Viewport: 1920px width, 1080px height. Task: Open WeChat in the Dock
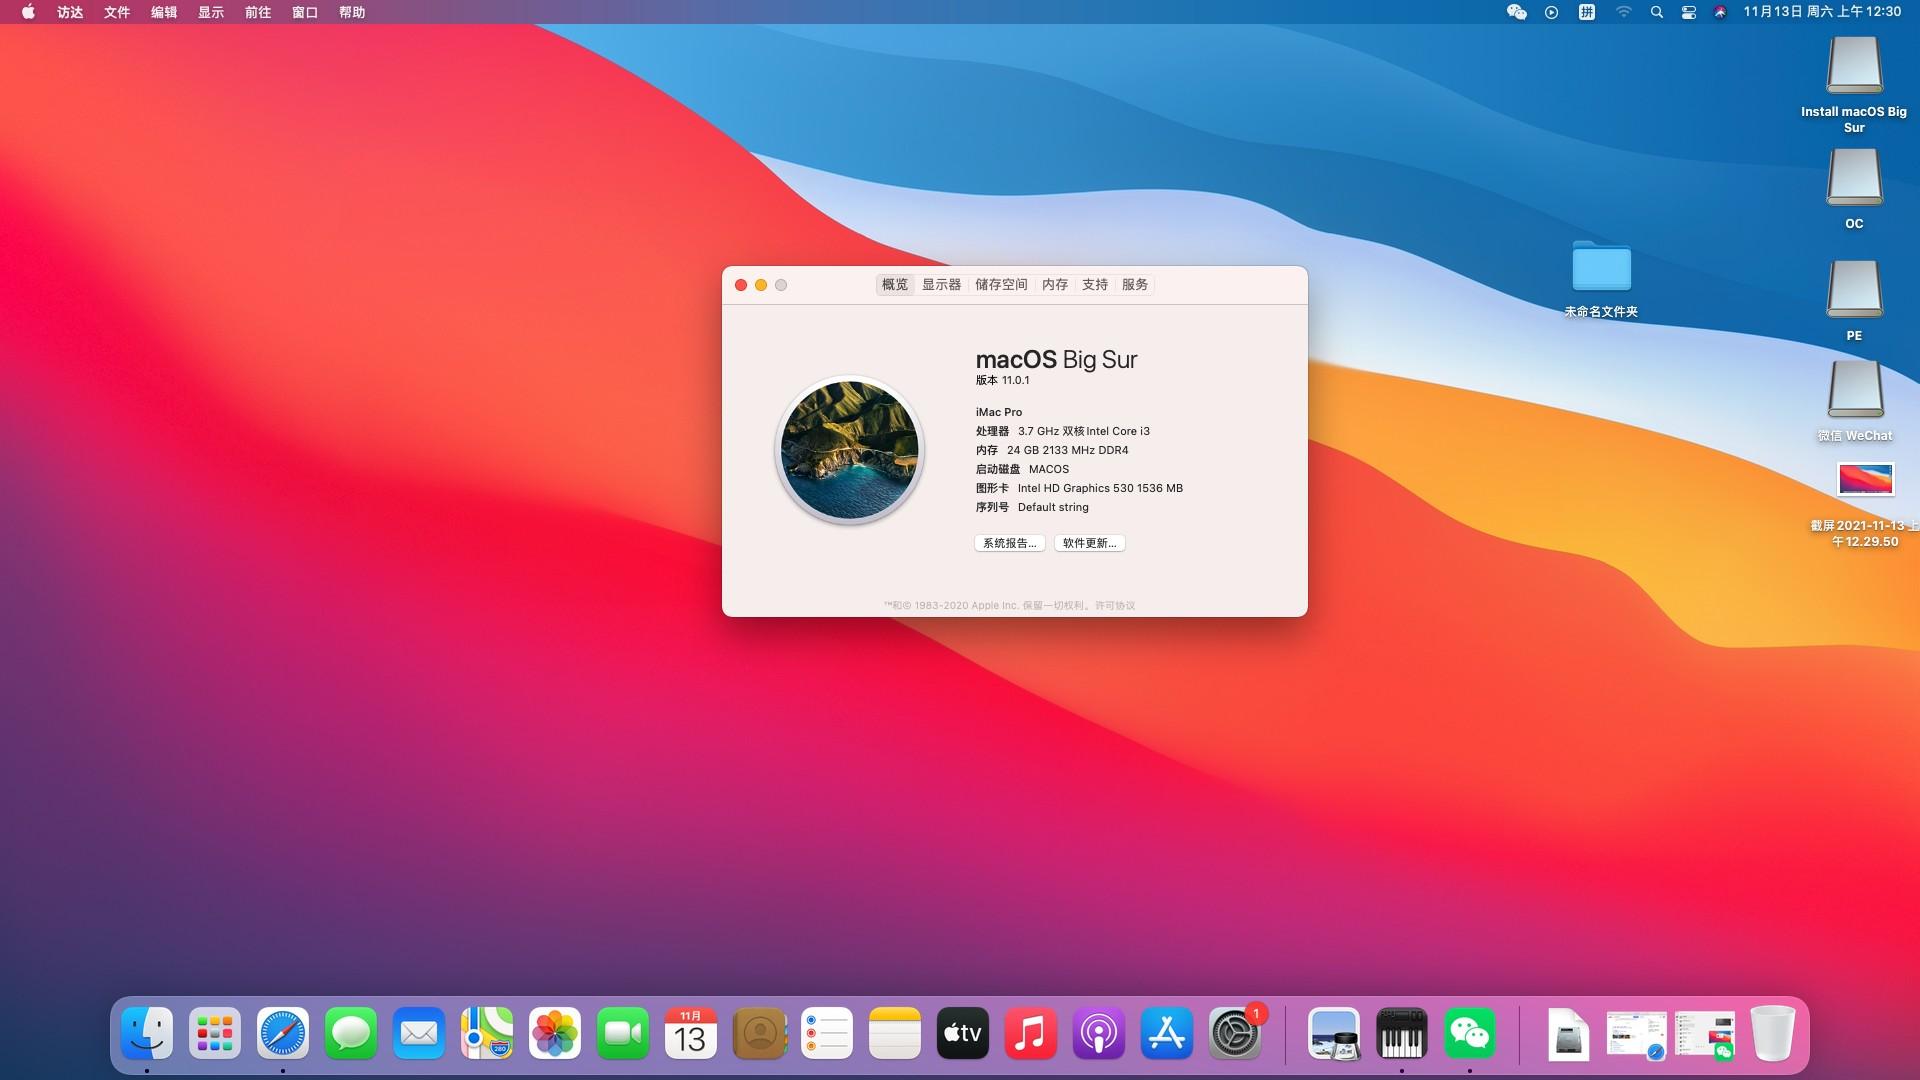point(1470,1033)
